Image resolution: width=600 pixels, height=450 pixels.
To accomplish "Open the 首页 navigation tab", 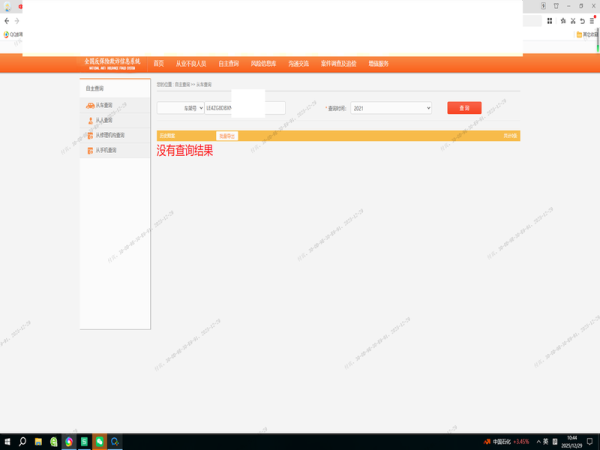I will click(x=158, y=63).
